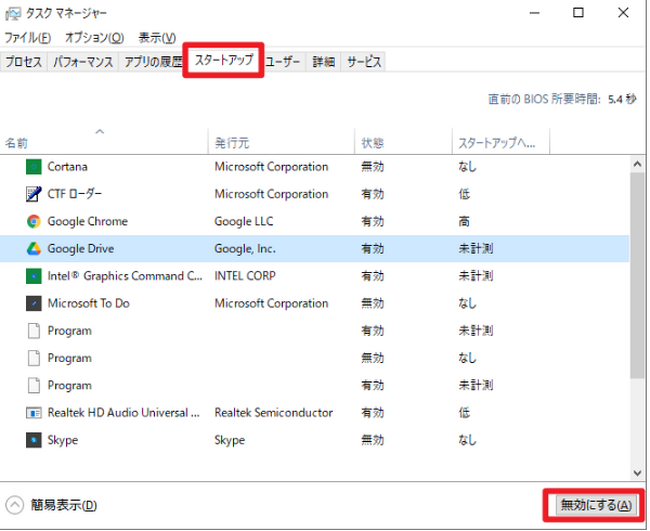Viewport: 650px width, 531px height.
Task: Select the スタートアップ tab
Action: pyautogui.click(x=224, y=60)
